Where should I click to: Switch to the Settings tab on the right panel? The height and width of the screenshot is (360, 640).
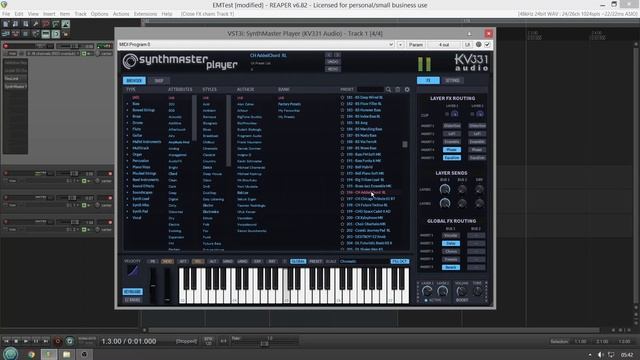pyautogui.click(x=452, y=80)
